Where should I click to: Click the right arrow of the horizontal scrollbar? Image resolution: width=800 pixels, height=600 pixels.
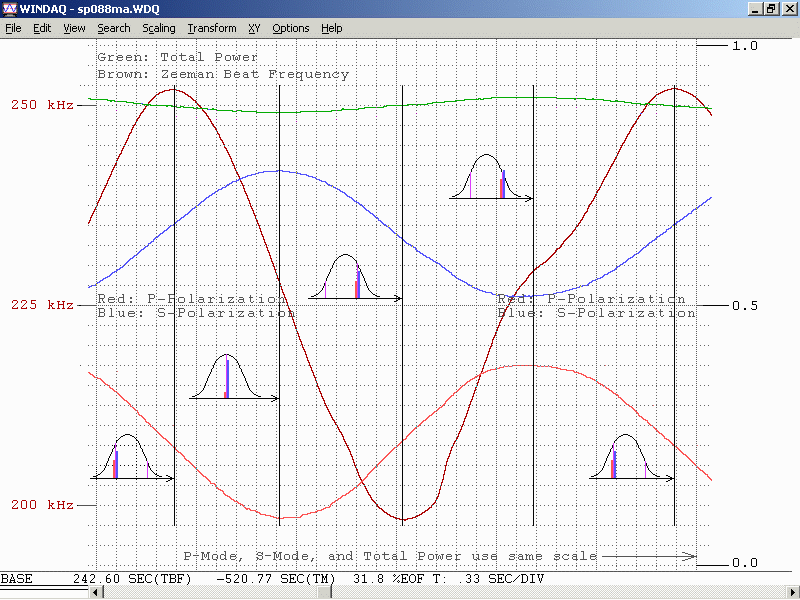click(793, 593)
